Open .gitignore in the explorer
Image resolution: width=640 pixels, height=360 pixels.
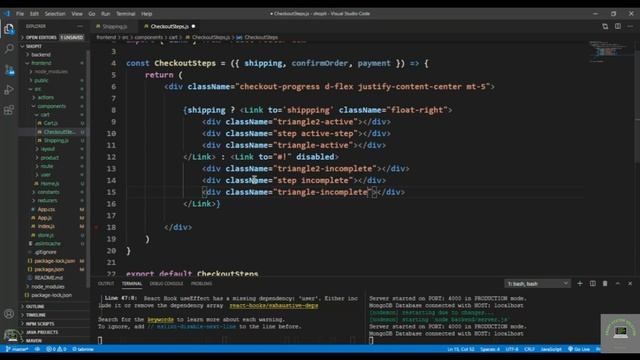(45, 252)
